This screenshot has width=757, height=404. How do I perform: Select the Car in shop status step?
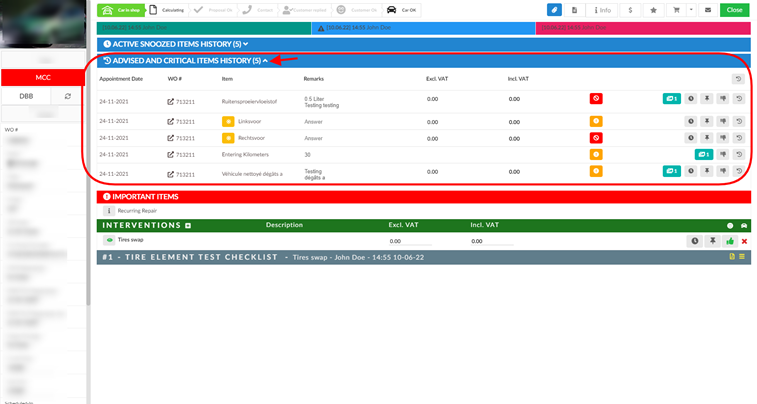point(121,10)
